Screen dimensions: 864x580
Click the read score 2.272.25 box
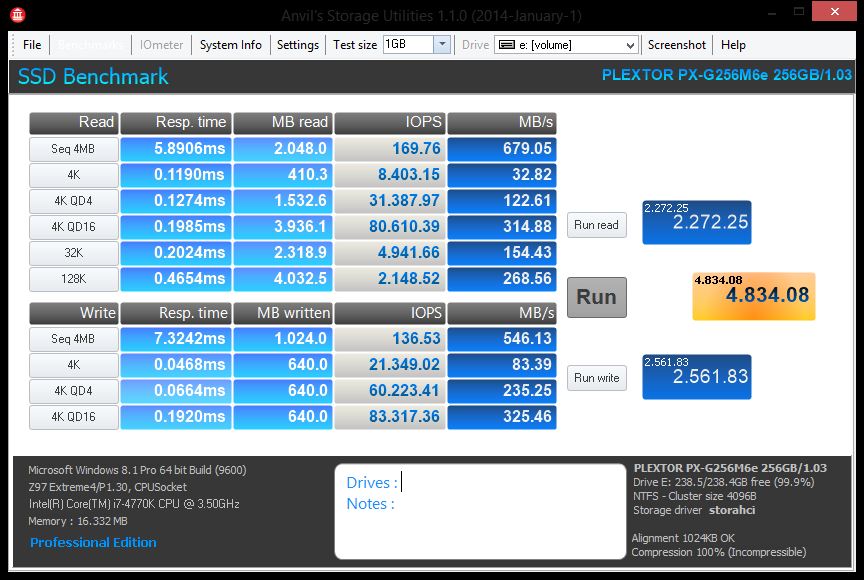(696, 222)
